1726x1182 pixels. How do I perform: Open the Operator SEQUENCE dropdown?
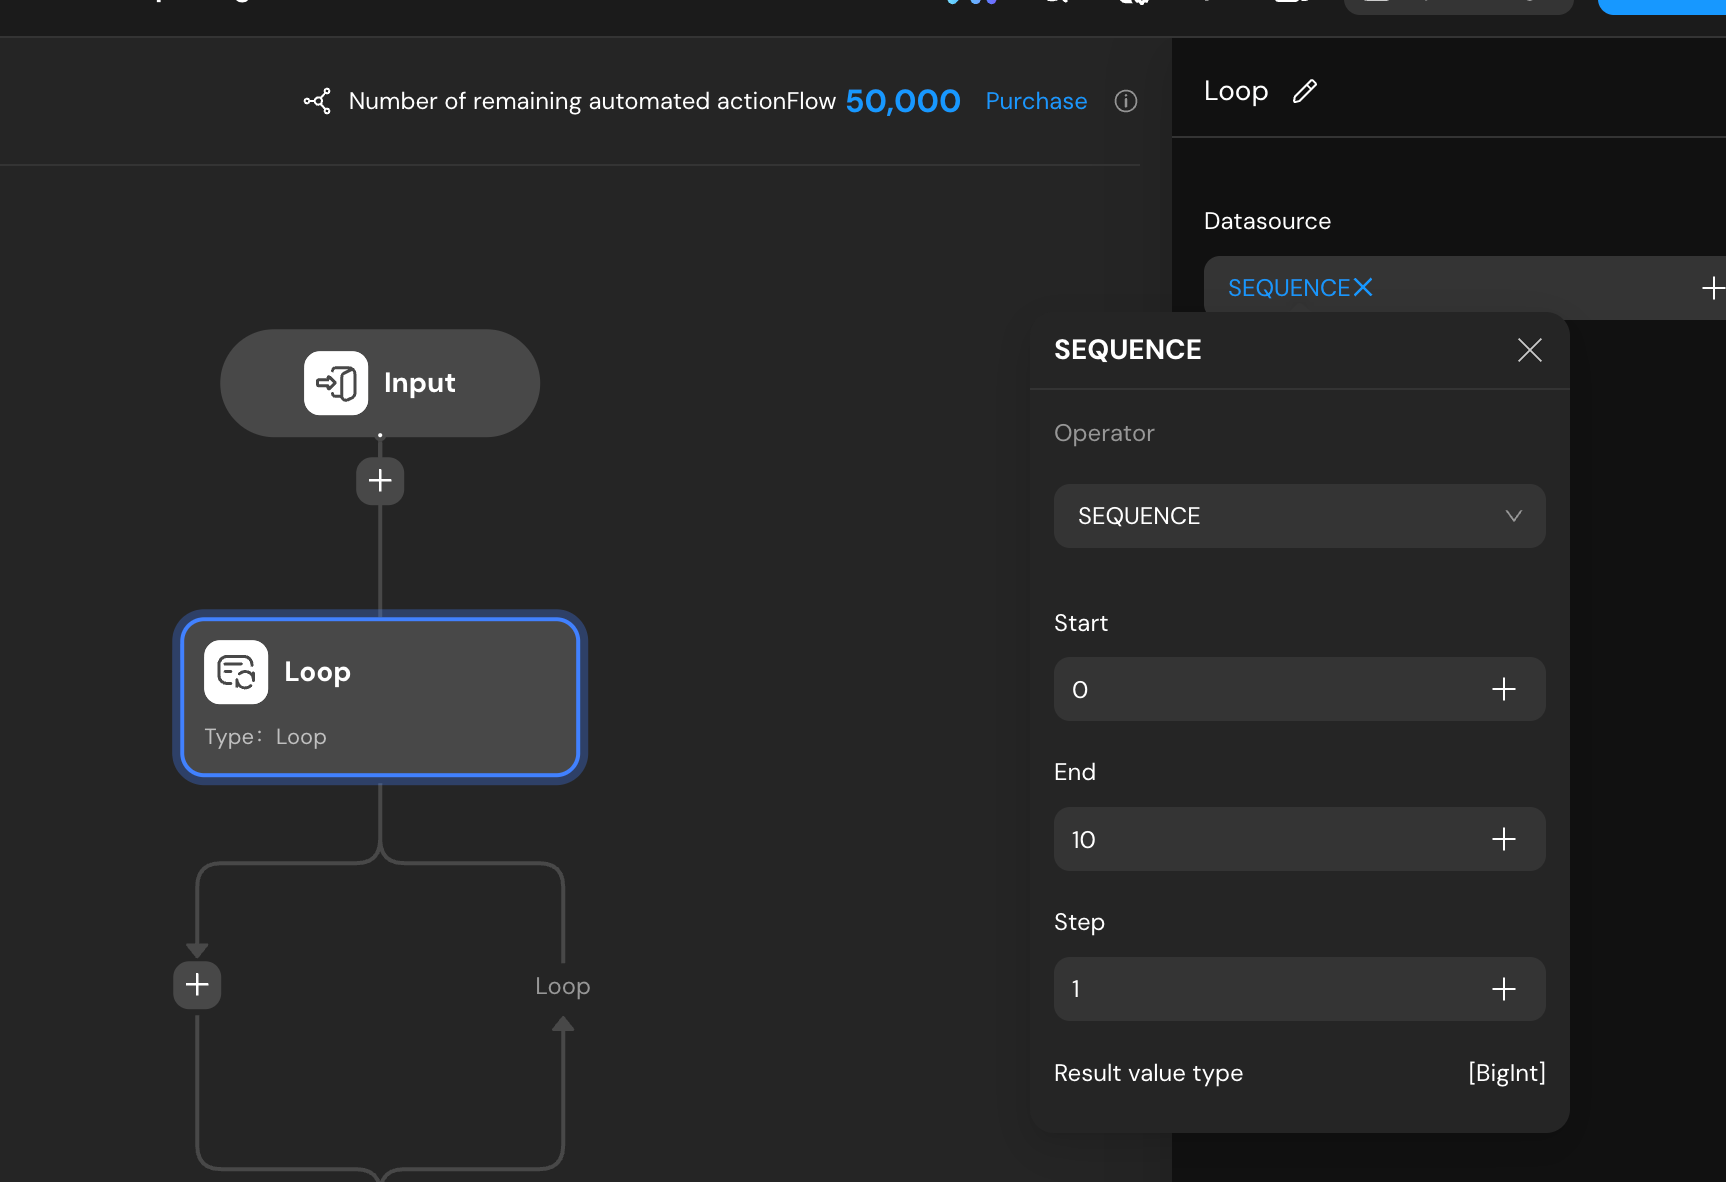click(x=1280, y=516)
